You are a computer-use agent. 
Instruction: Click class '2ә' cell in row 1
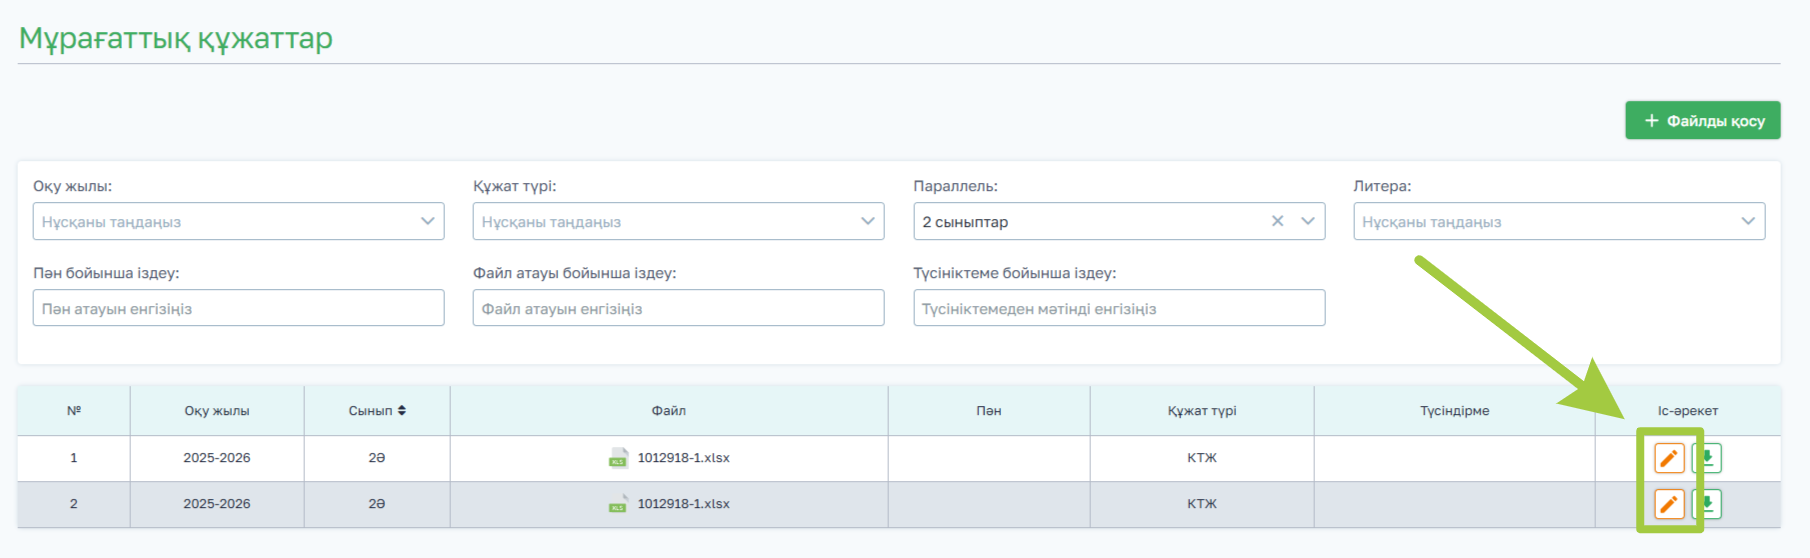[x=377, y=458]
